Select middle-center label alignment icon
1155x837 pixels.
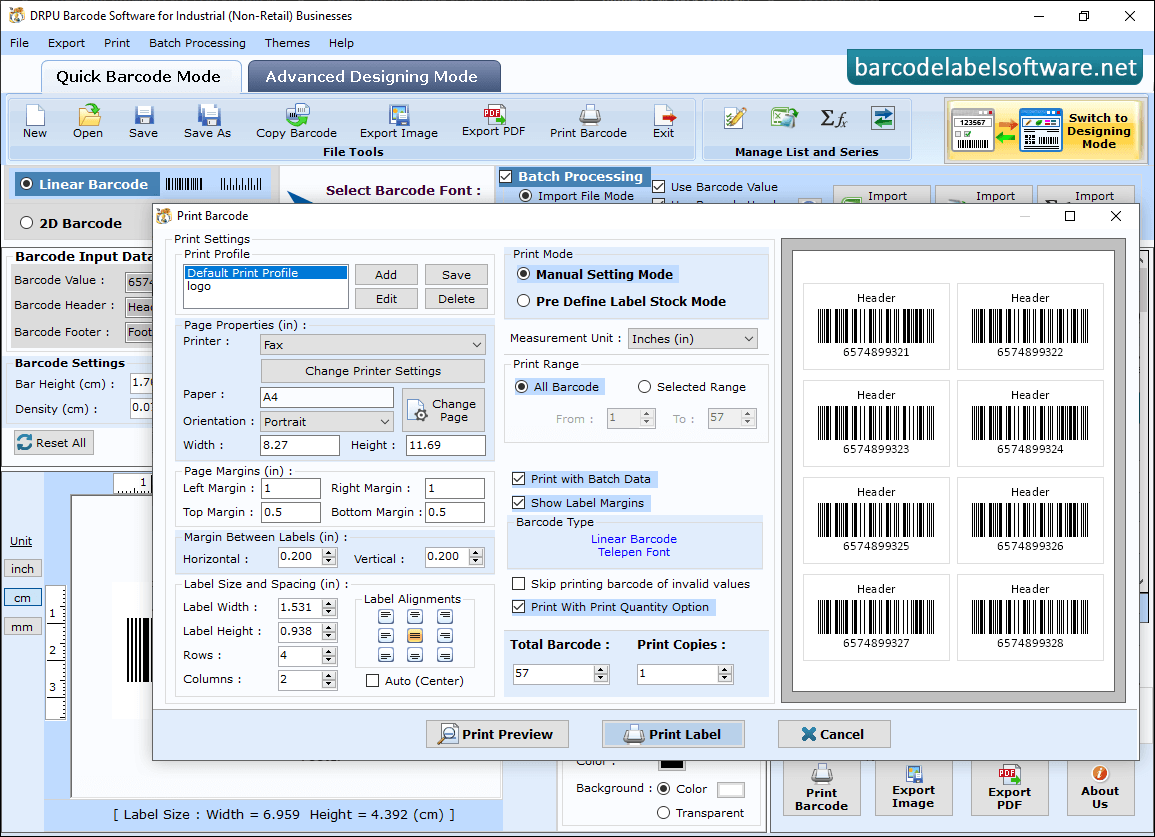[415, 635]
